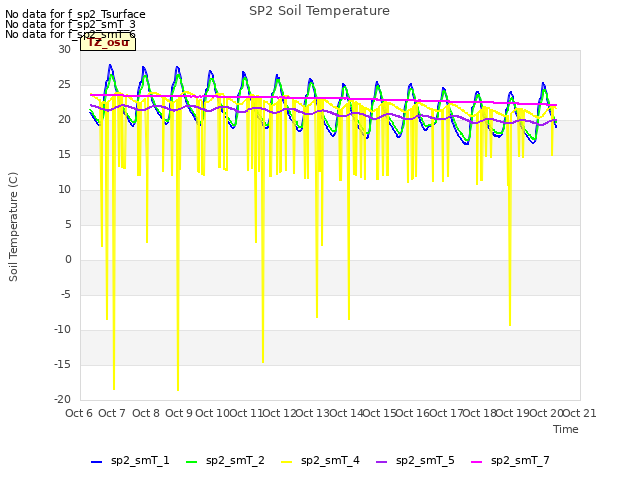This screenshot has height=480, width=640.
Task: Click the Oct 21 x-axis tick label
Action: tap(579, 413)
